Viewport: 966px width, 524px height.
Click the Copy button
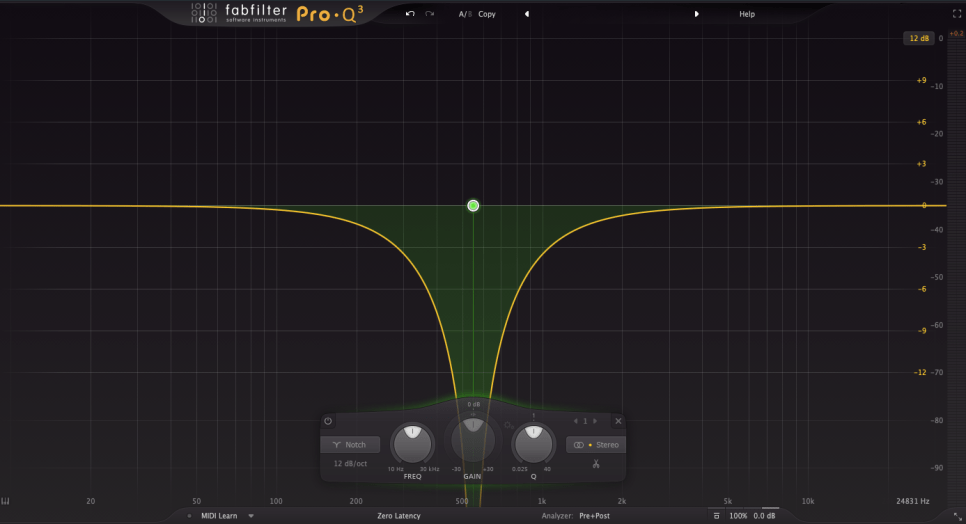[x=487, y=14]
